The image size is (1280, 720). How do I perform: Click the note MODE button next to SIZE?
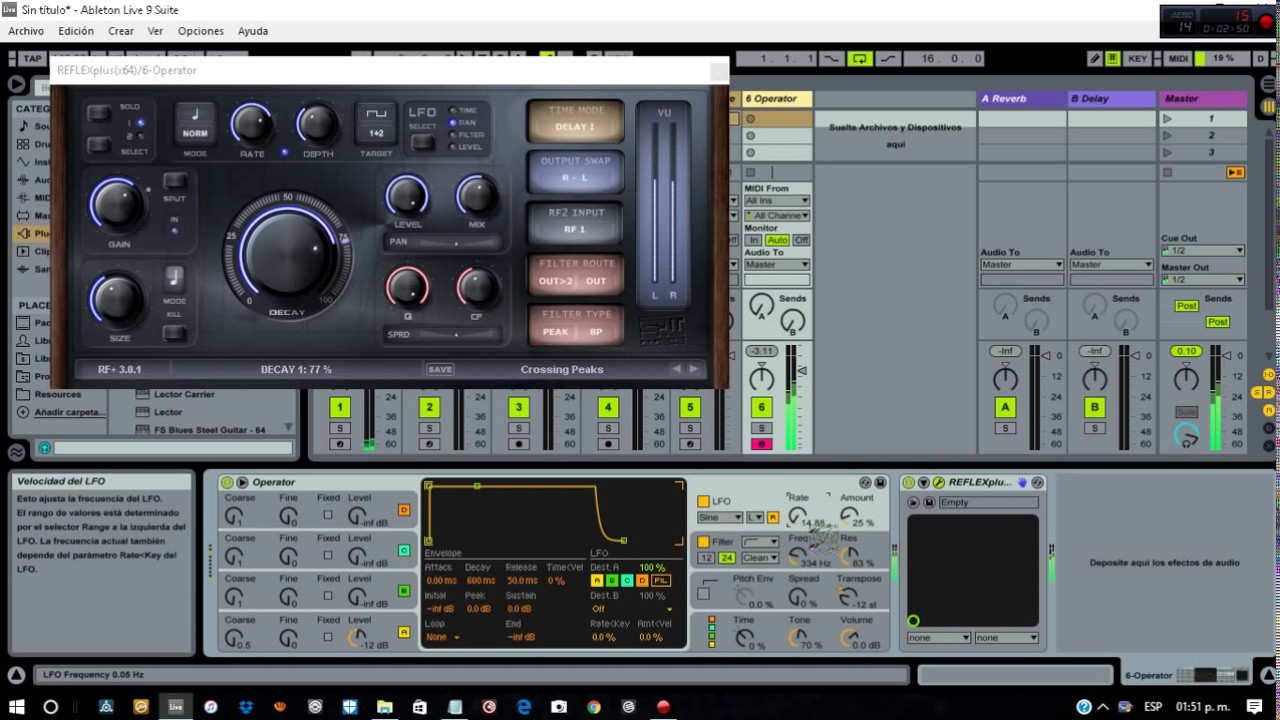(x=174, y=278)
